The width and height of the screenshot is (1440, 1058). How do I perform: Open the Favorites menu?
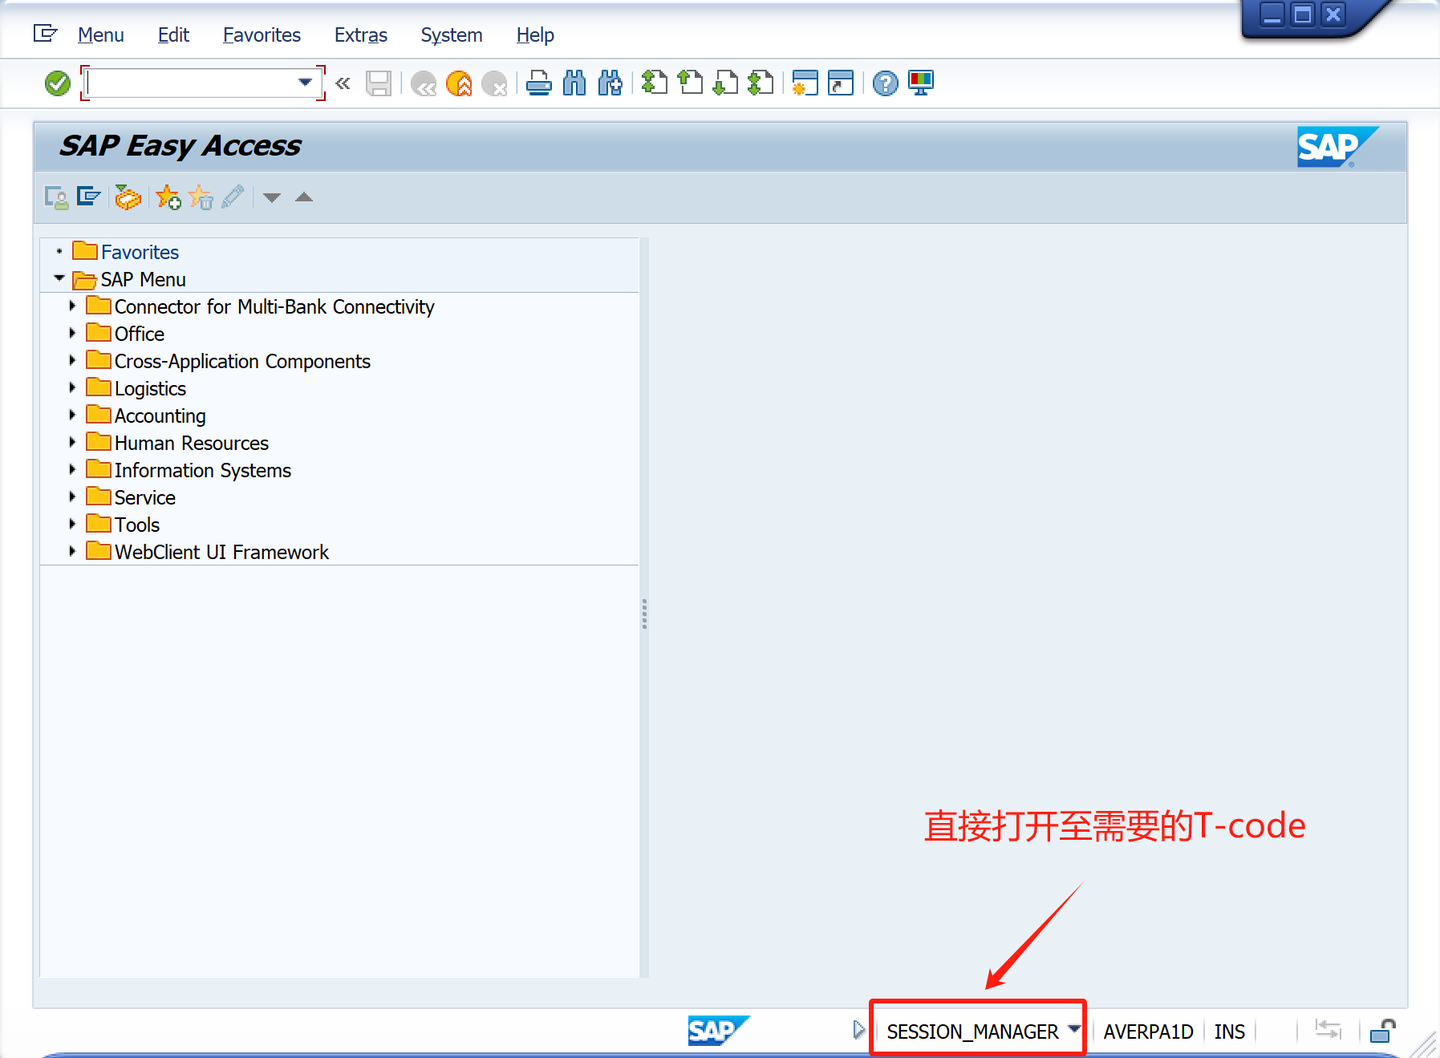261,35
